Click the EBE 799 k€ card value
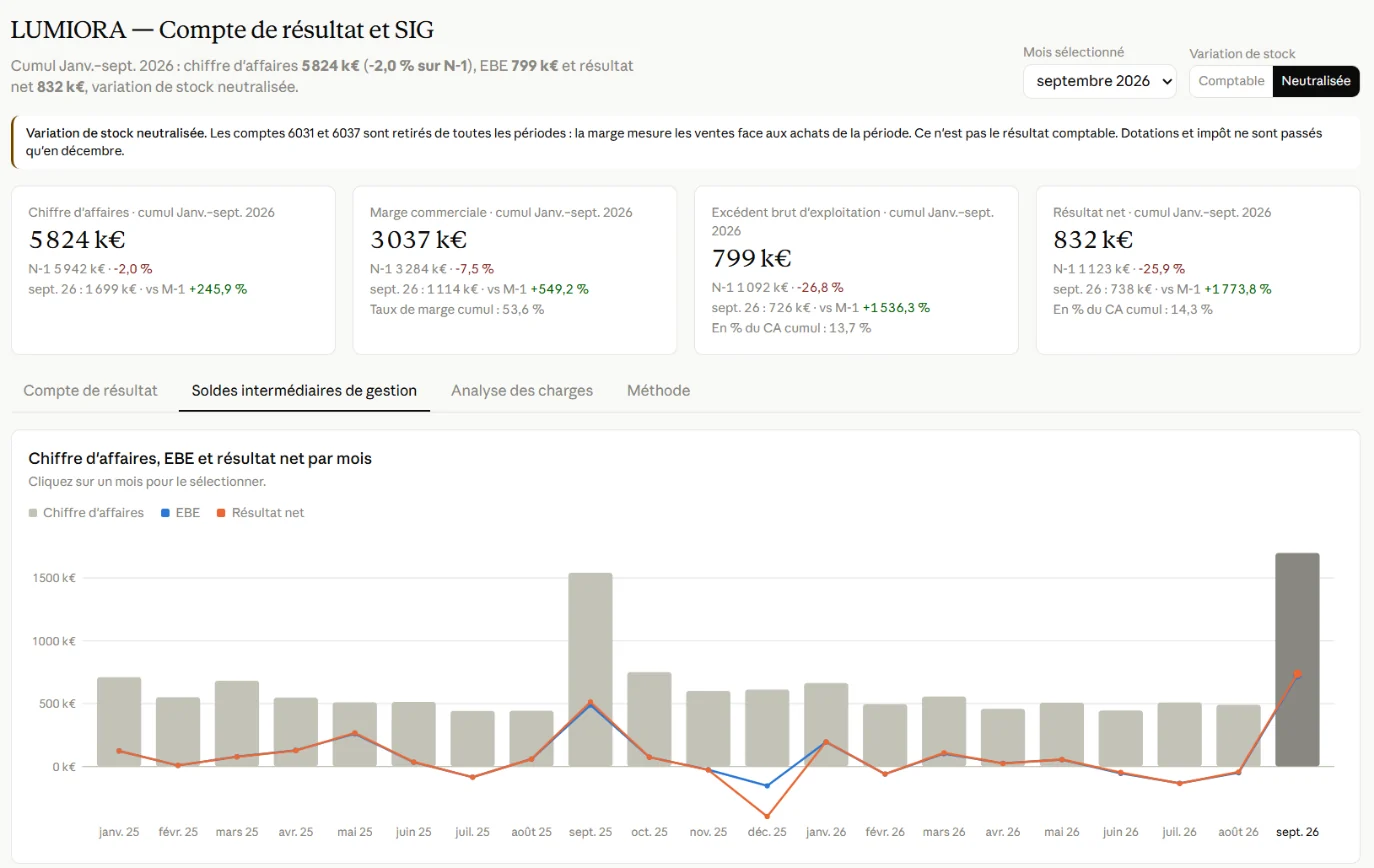Screen dimensions: 1374x868 751,259
